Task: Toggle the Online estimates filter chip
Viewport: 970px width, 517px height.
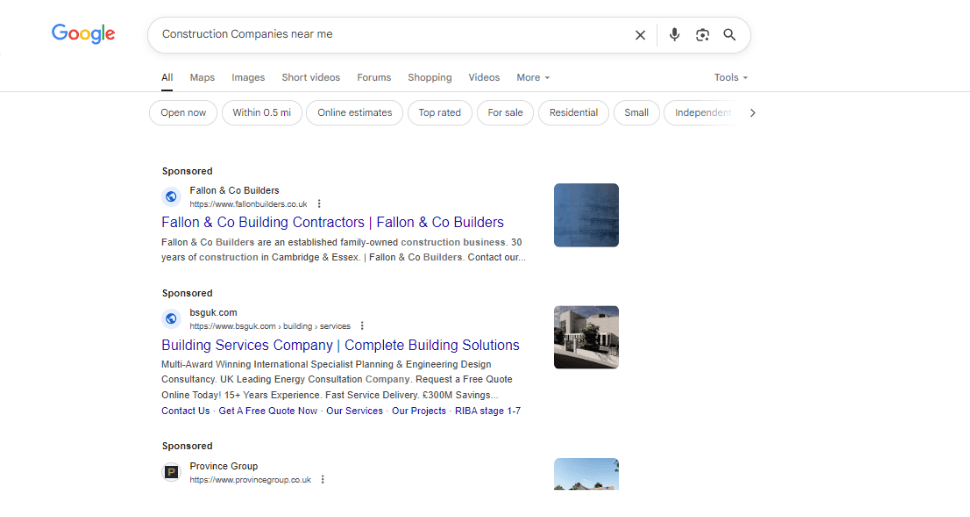Action: point(354,113)
